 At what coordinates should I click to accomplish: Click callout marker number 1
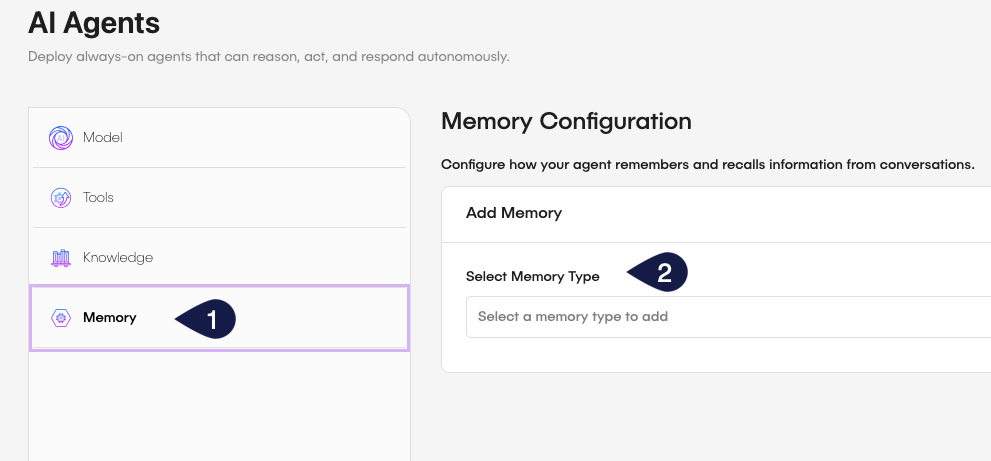point(208,319)
